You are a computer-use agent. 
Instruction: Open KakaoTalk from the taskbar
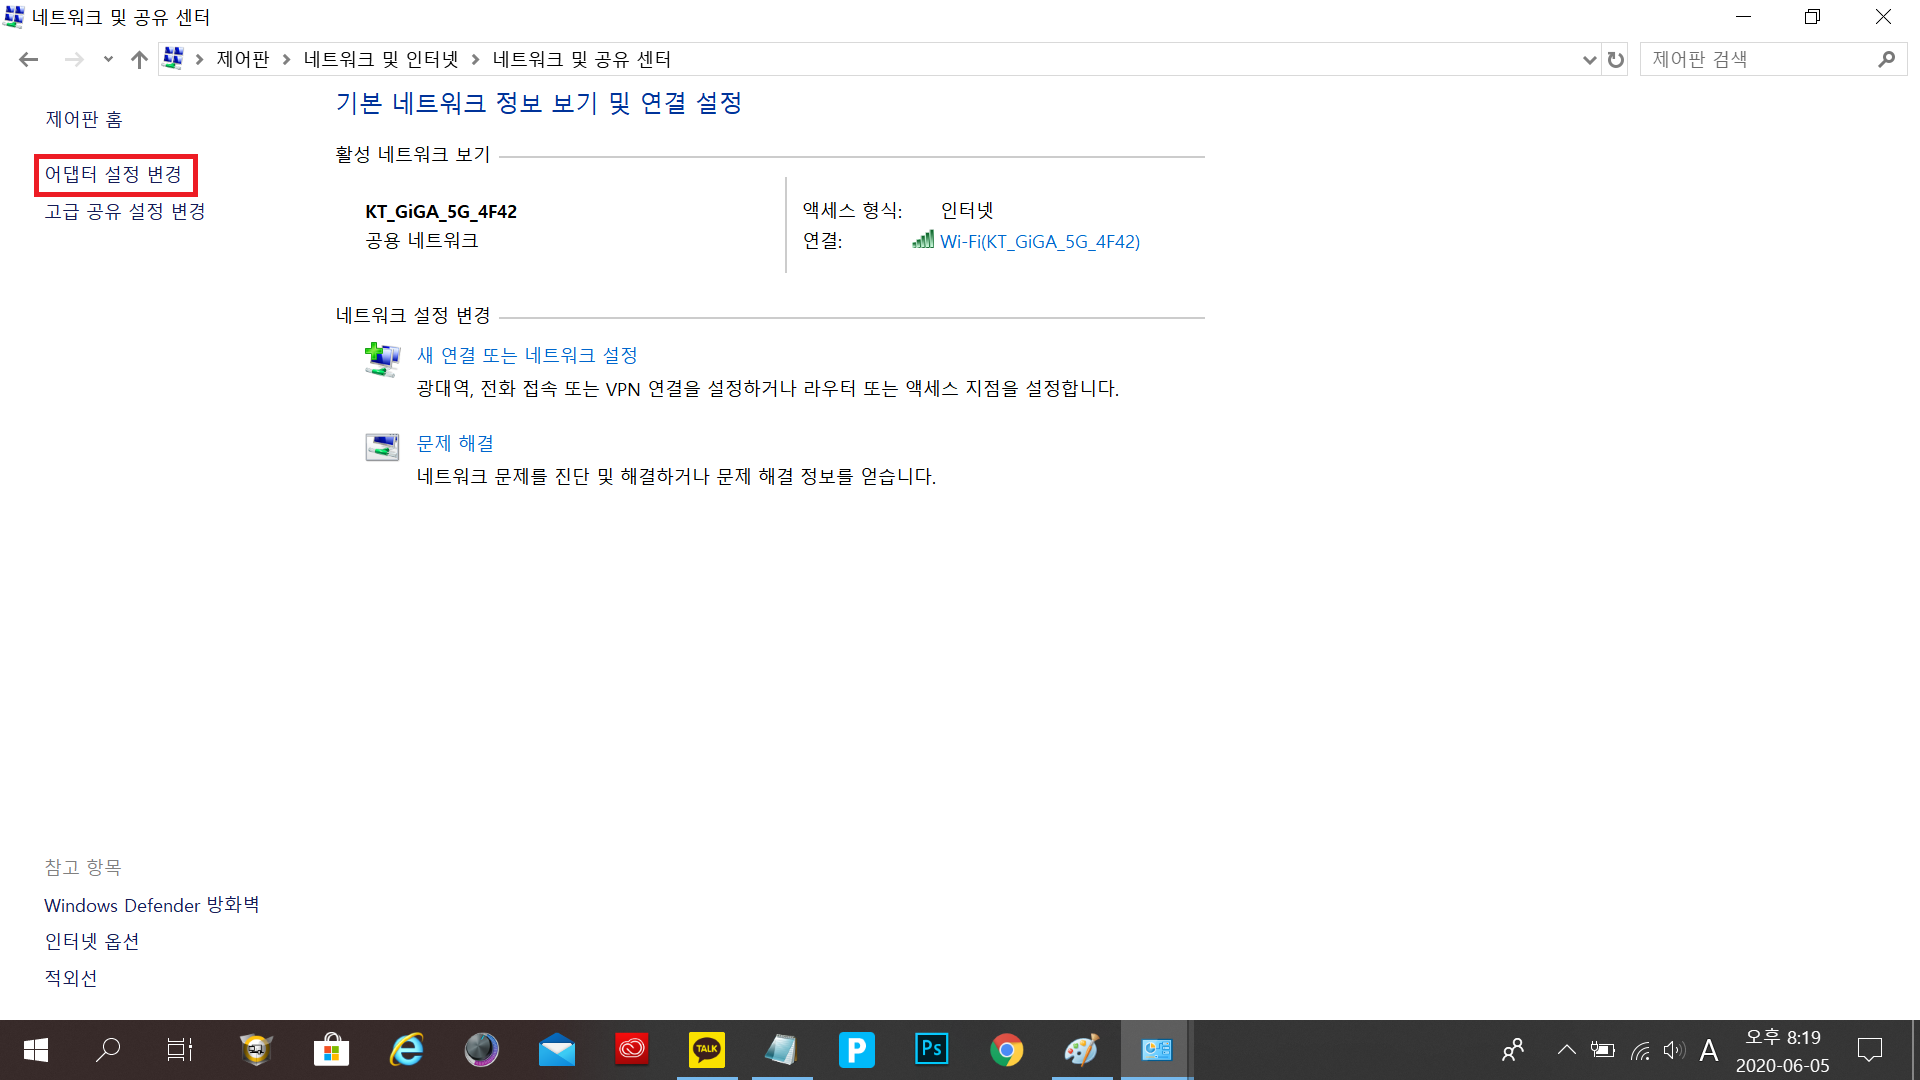click(x=707, y=1050)
